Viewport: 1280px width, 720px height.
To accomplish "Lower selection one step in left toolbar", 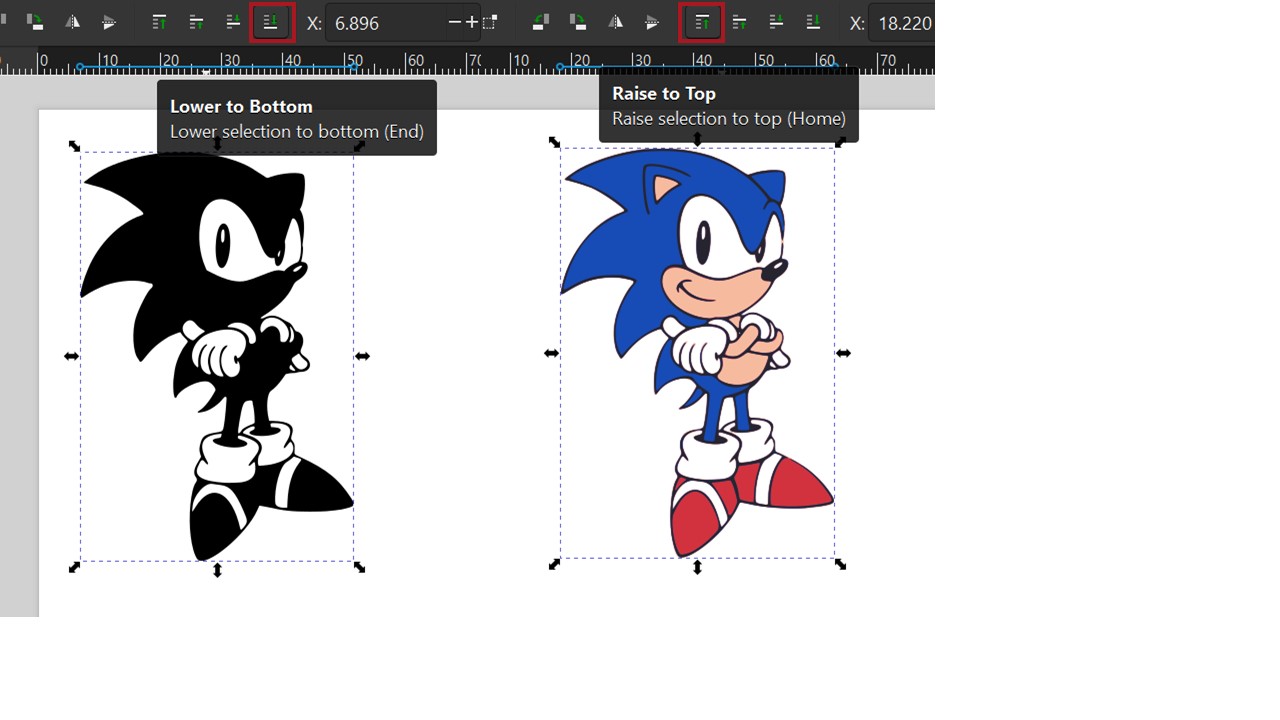I will click(233, 22).
